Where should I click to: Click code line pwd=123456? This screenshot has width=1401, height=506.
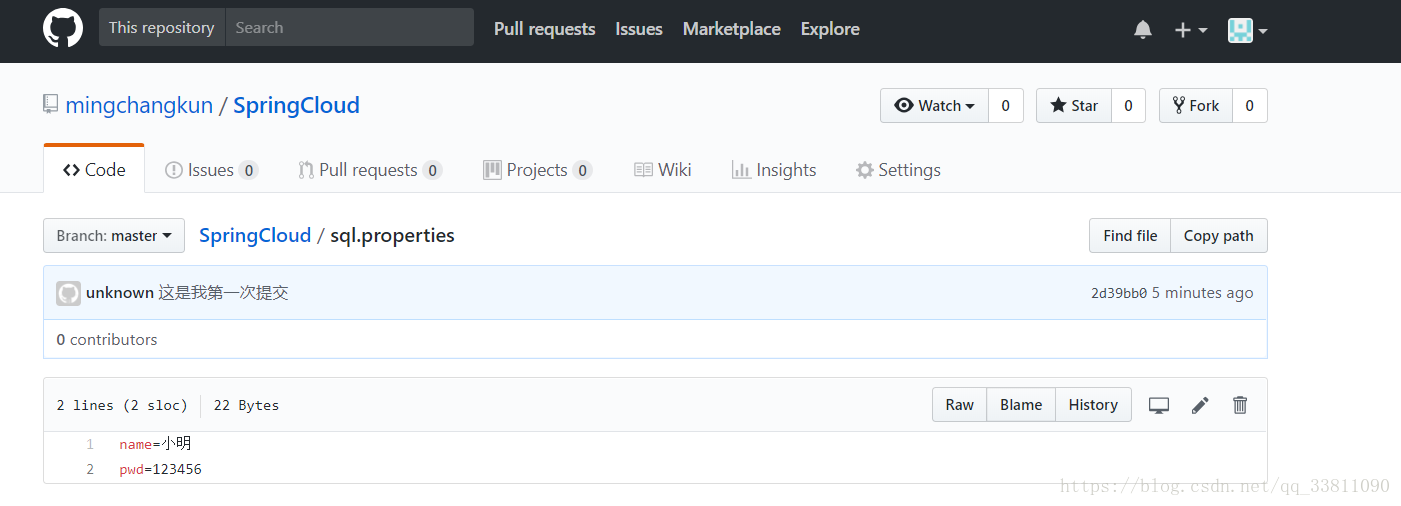click(x=160, y=469)
